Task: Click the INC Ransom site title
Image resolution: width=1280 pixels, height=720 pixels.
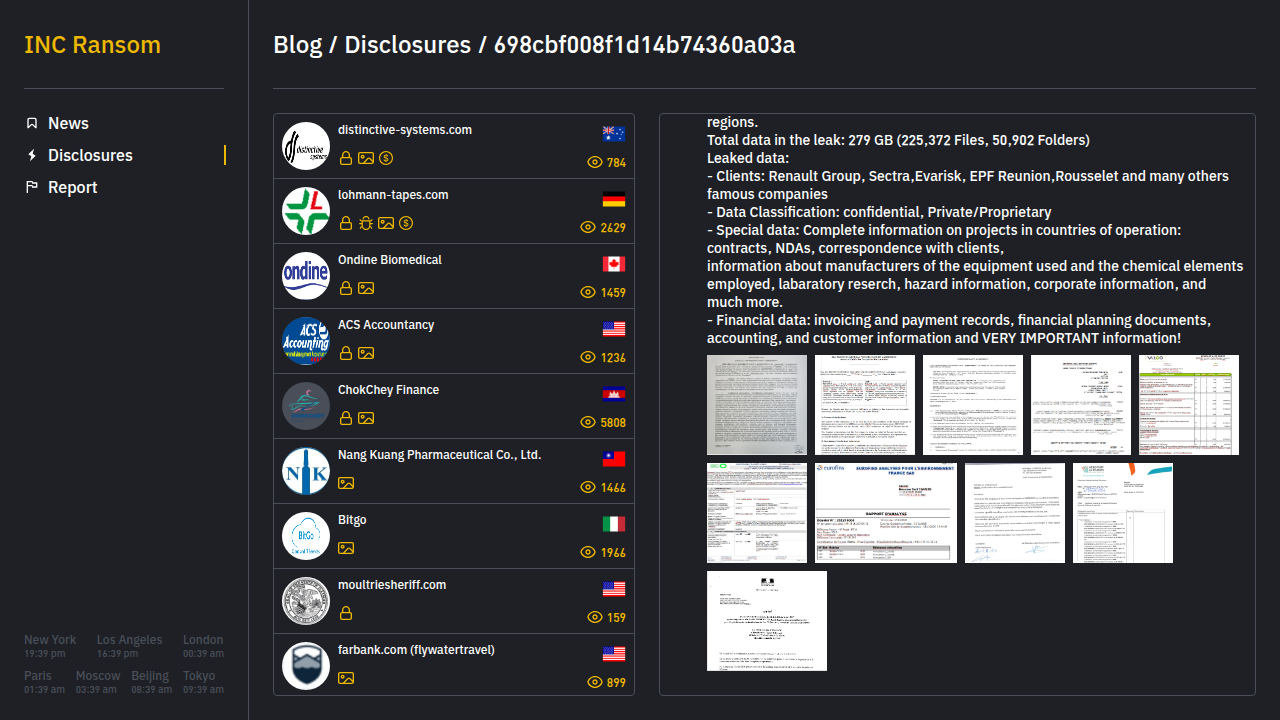Action: click(x=92, y=45)
